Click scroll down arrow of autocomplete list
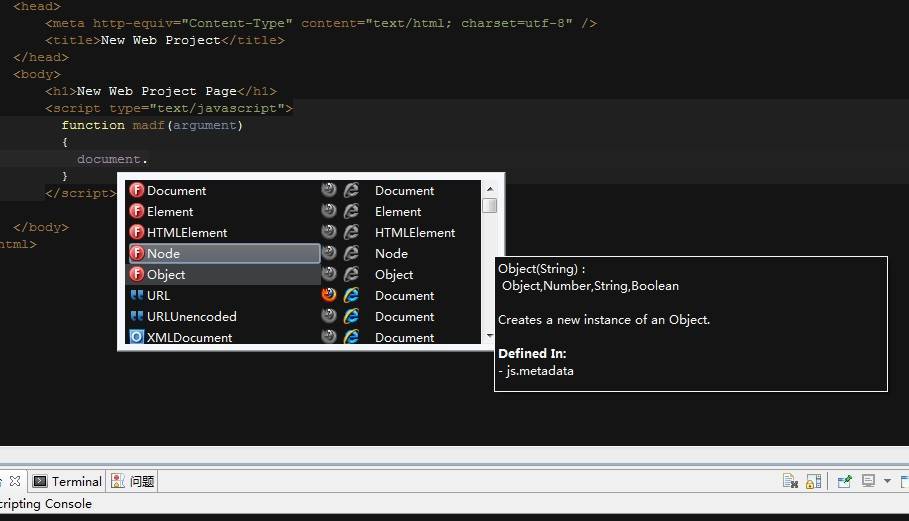 point(490,336)
